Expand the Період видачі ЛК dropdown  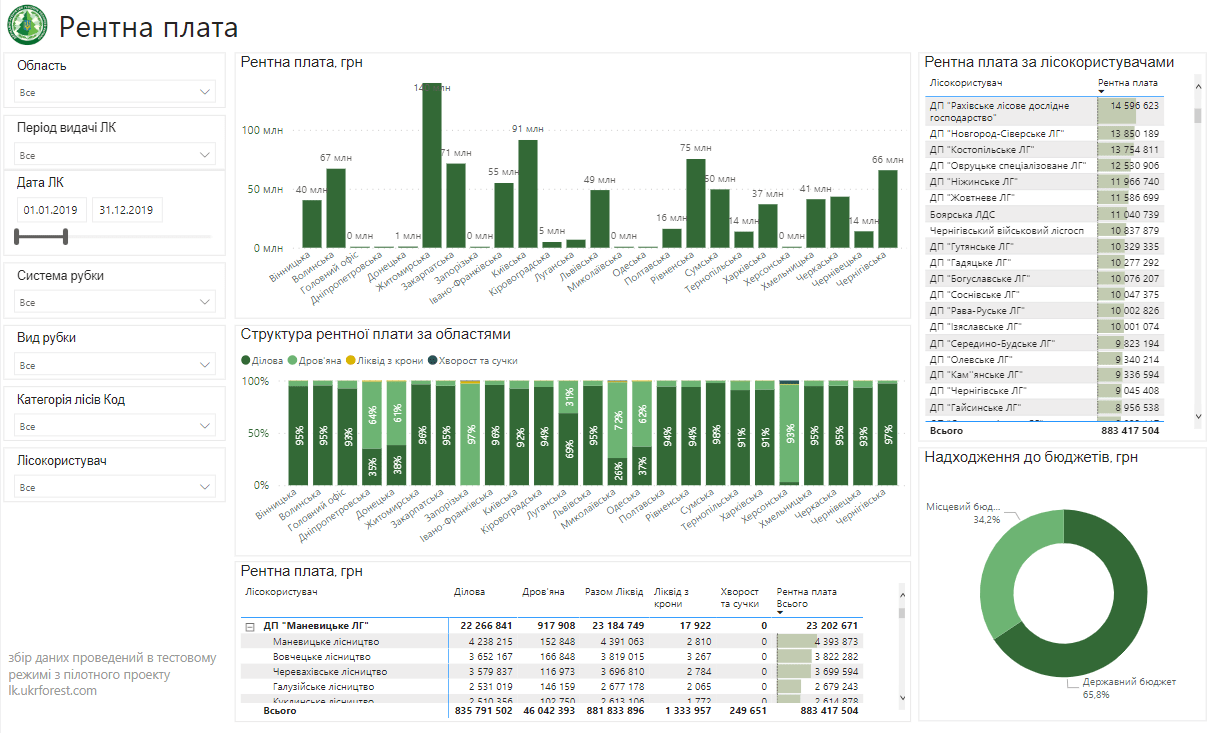115,155
